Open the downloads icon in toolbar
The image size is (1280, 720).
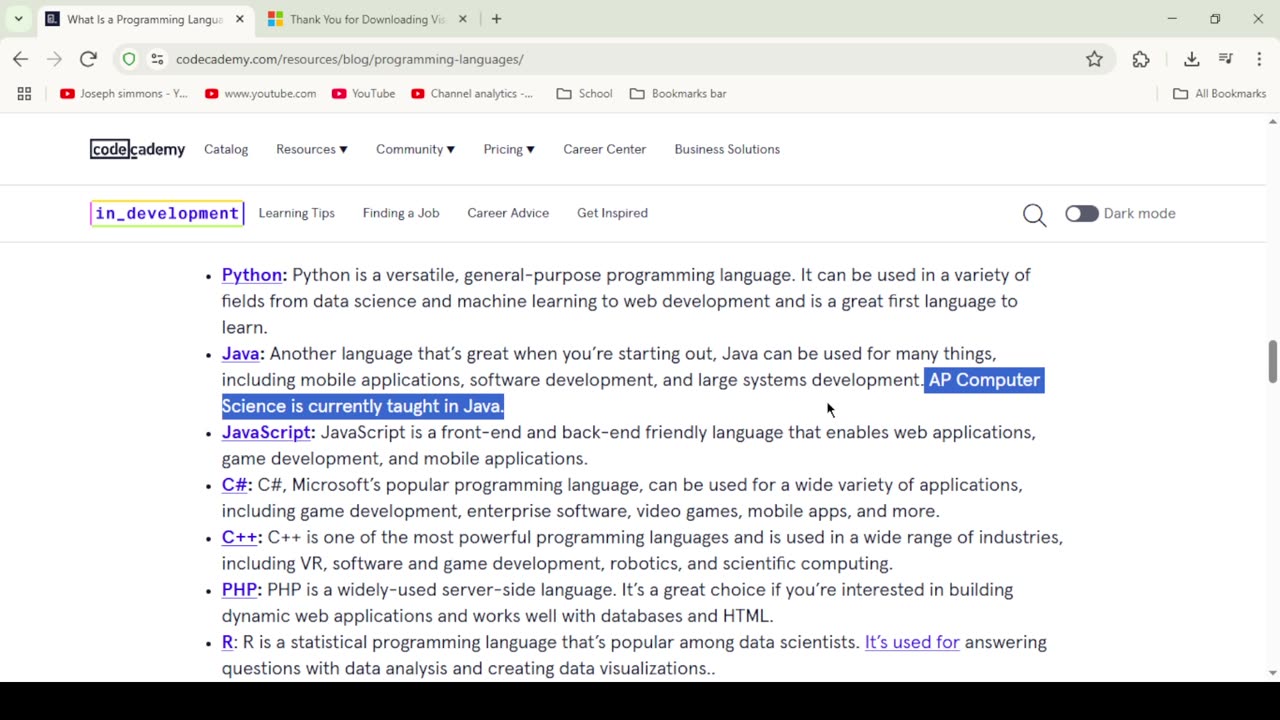pos(1192,59)
